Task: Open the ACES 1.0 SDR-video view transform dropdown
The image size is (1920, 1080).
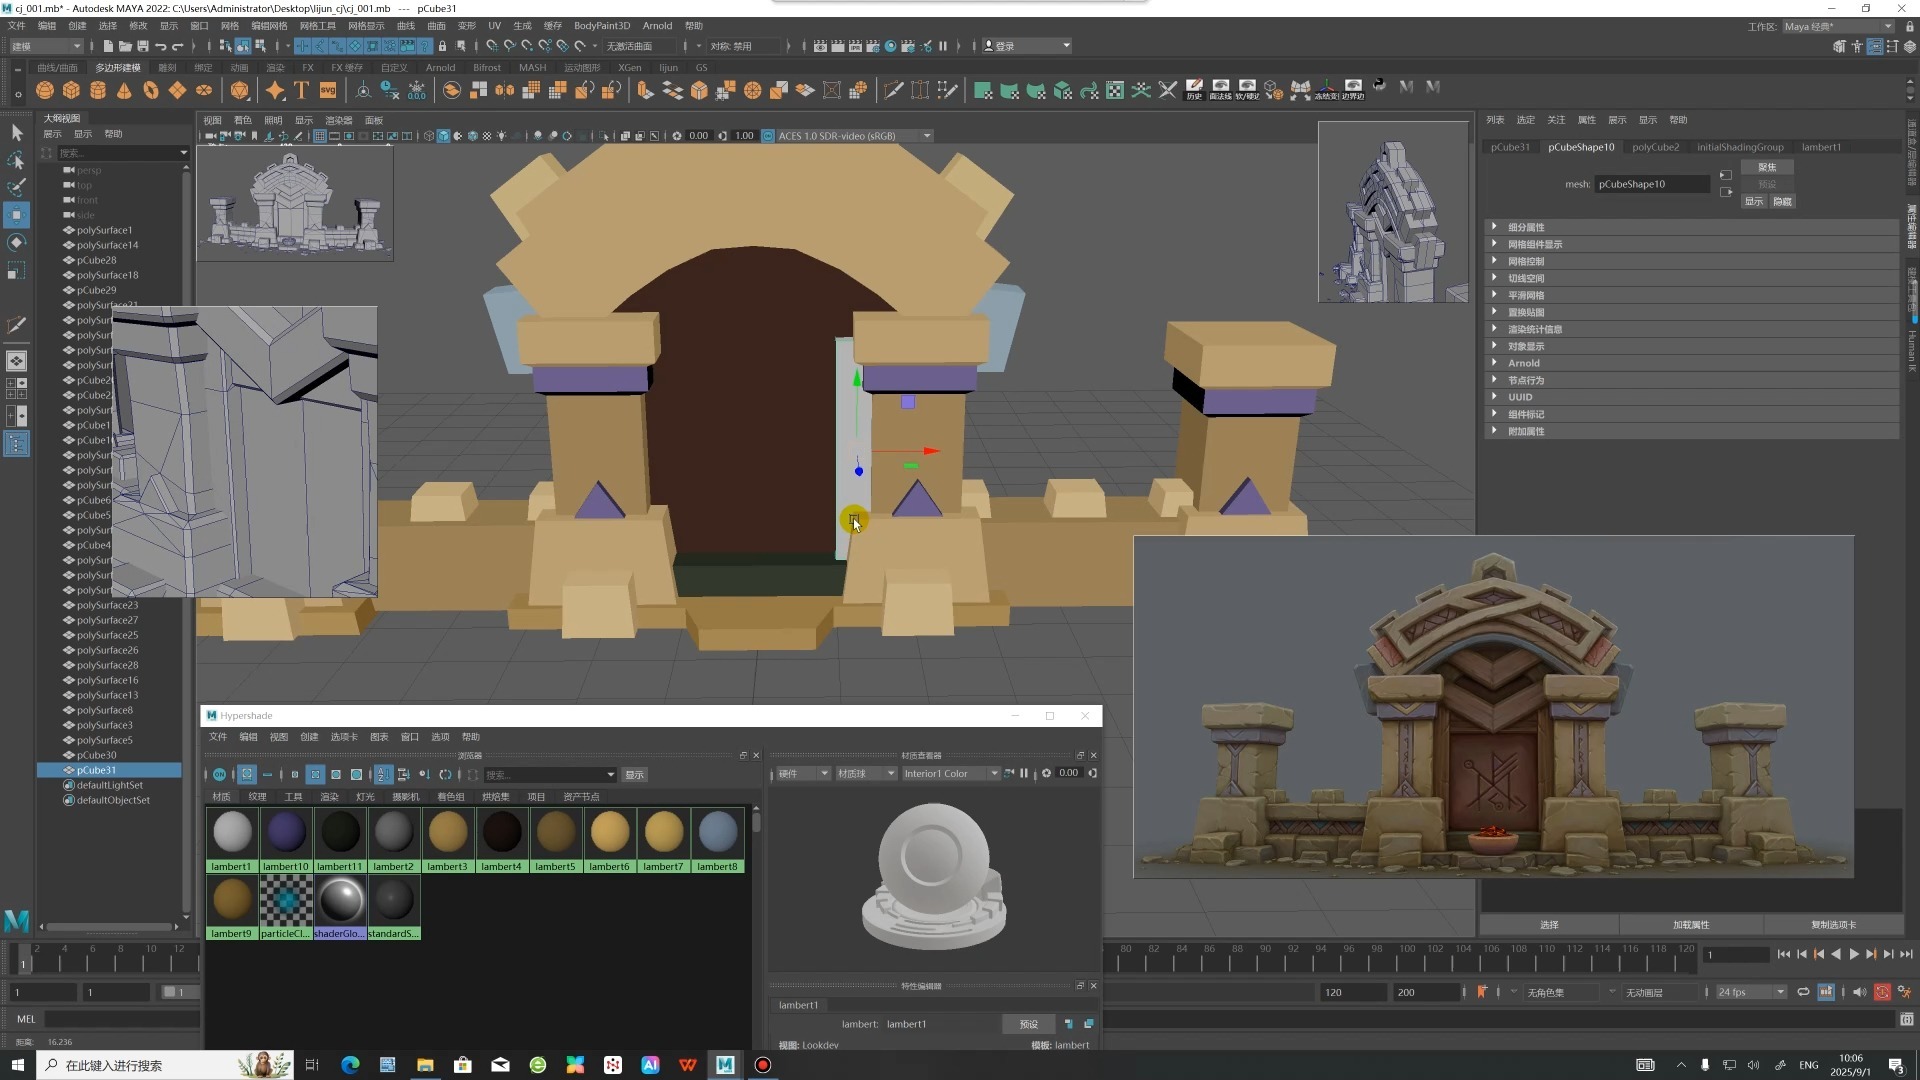Action: 854,136
